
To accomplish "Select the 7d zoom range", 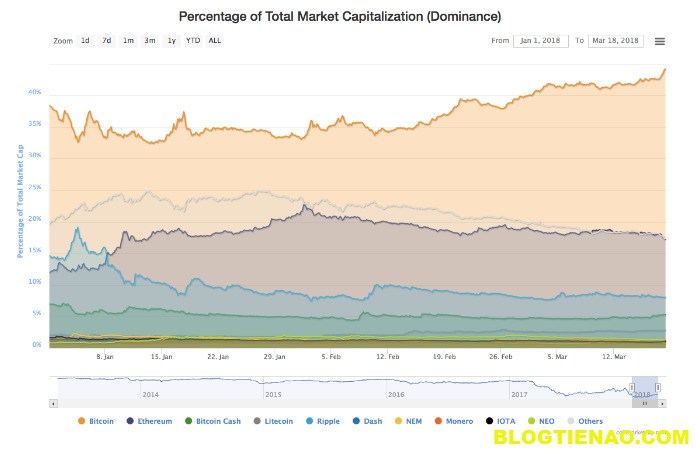I will coord(106,41).
